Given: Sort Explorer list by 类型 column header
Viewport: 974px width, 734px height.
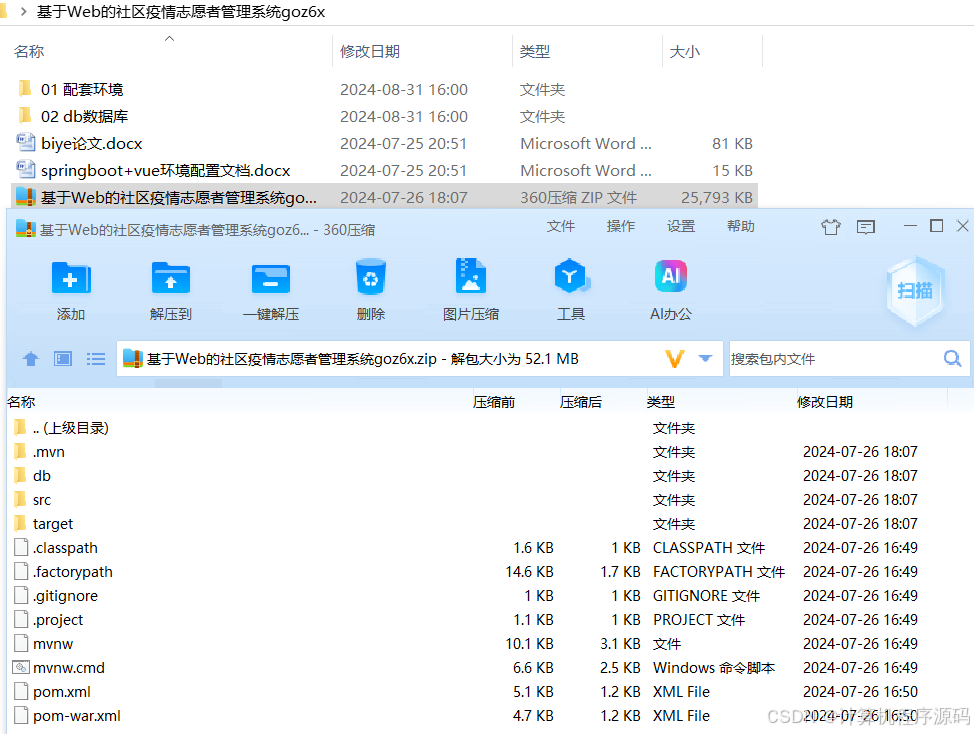Looking at the screenshot, I should coord(535,52).
